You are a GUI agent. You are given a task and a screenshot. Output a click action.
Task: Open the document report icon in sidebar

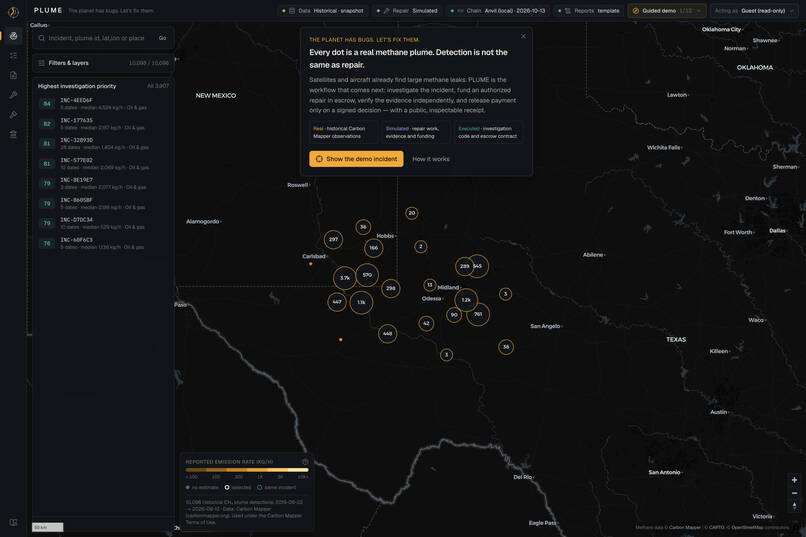tap(13, 75)
